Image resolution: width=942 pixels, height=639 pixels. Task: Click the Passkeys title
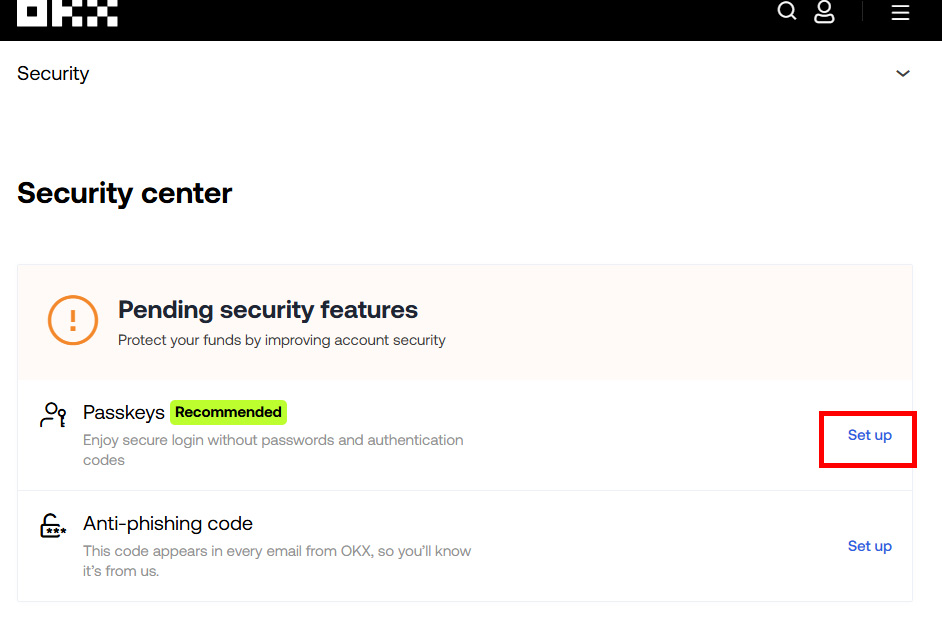point(123,413)
